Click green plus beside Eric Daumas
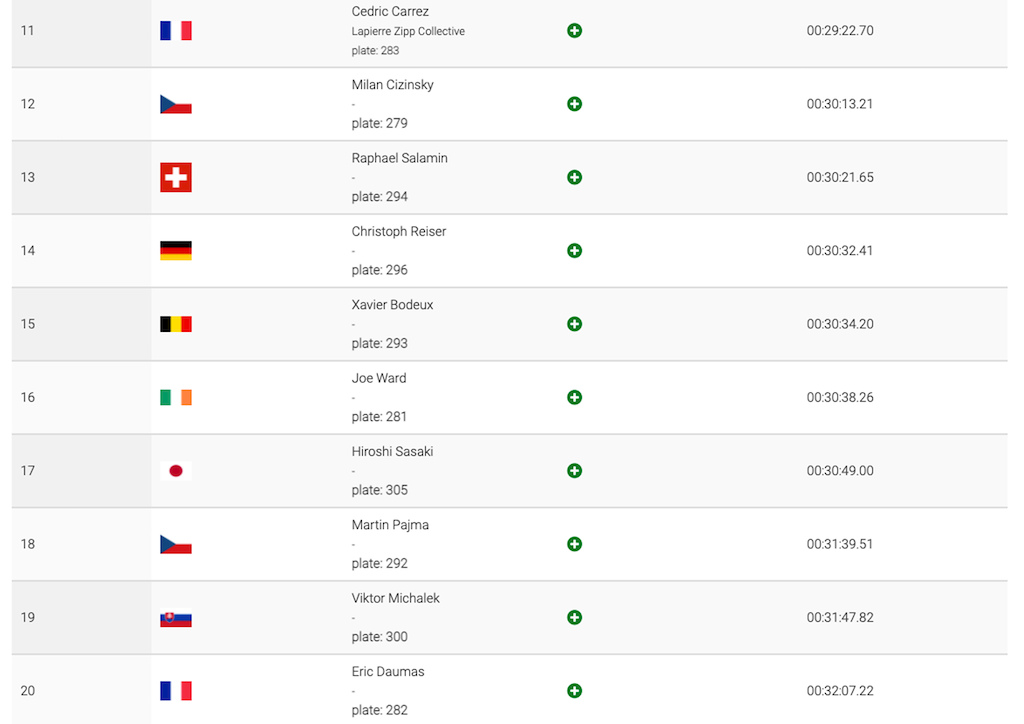This screenshot has width=1024, height=724. tap(574, 691)
